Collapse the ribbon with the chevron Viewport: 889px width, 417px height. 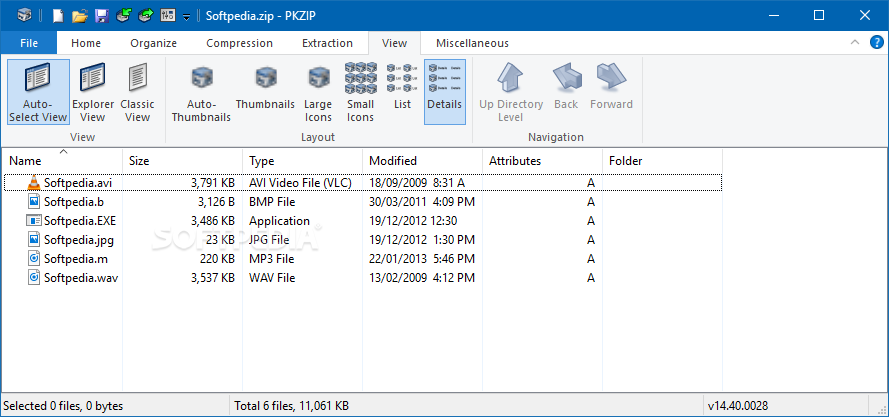pos(854,43)
